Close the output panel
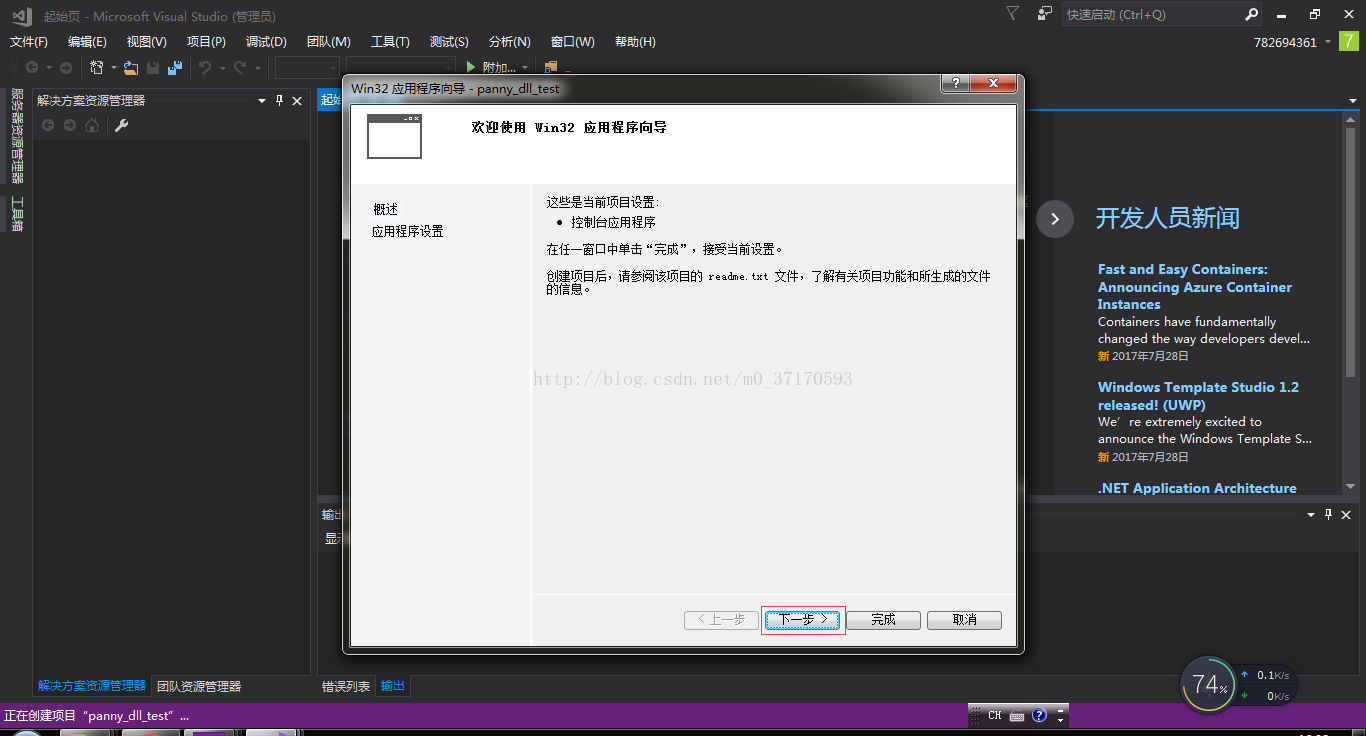1366x736 pixels. (x=1346, y=514)
